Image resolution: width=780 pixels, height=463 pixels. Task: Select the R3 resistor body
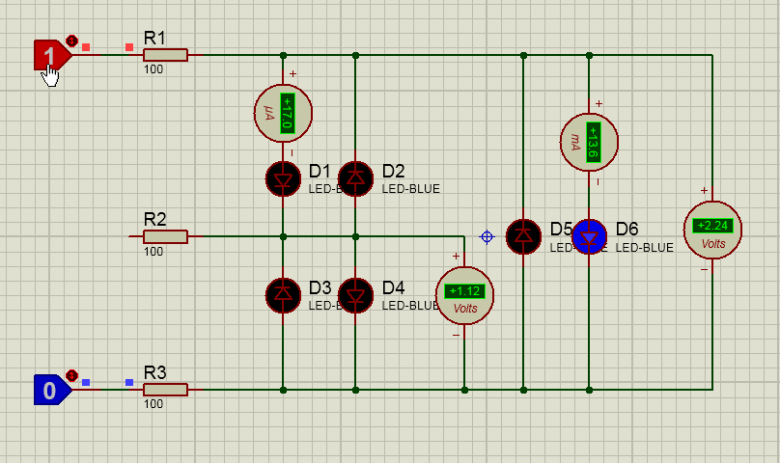165,389
